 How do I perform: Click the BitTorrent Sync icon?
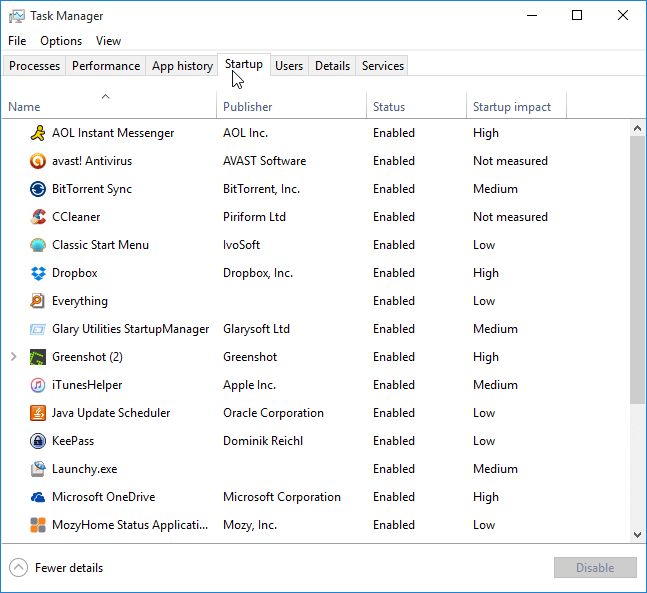pos(38,189)
